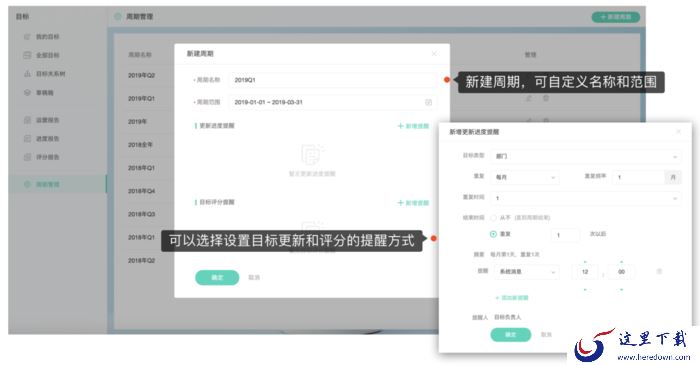
Task: Click the round icon beside 周期管理 page title
Action: (118, 17)
